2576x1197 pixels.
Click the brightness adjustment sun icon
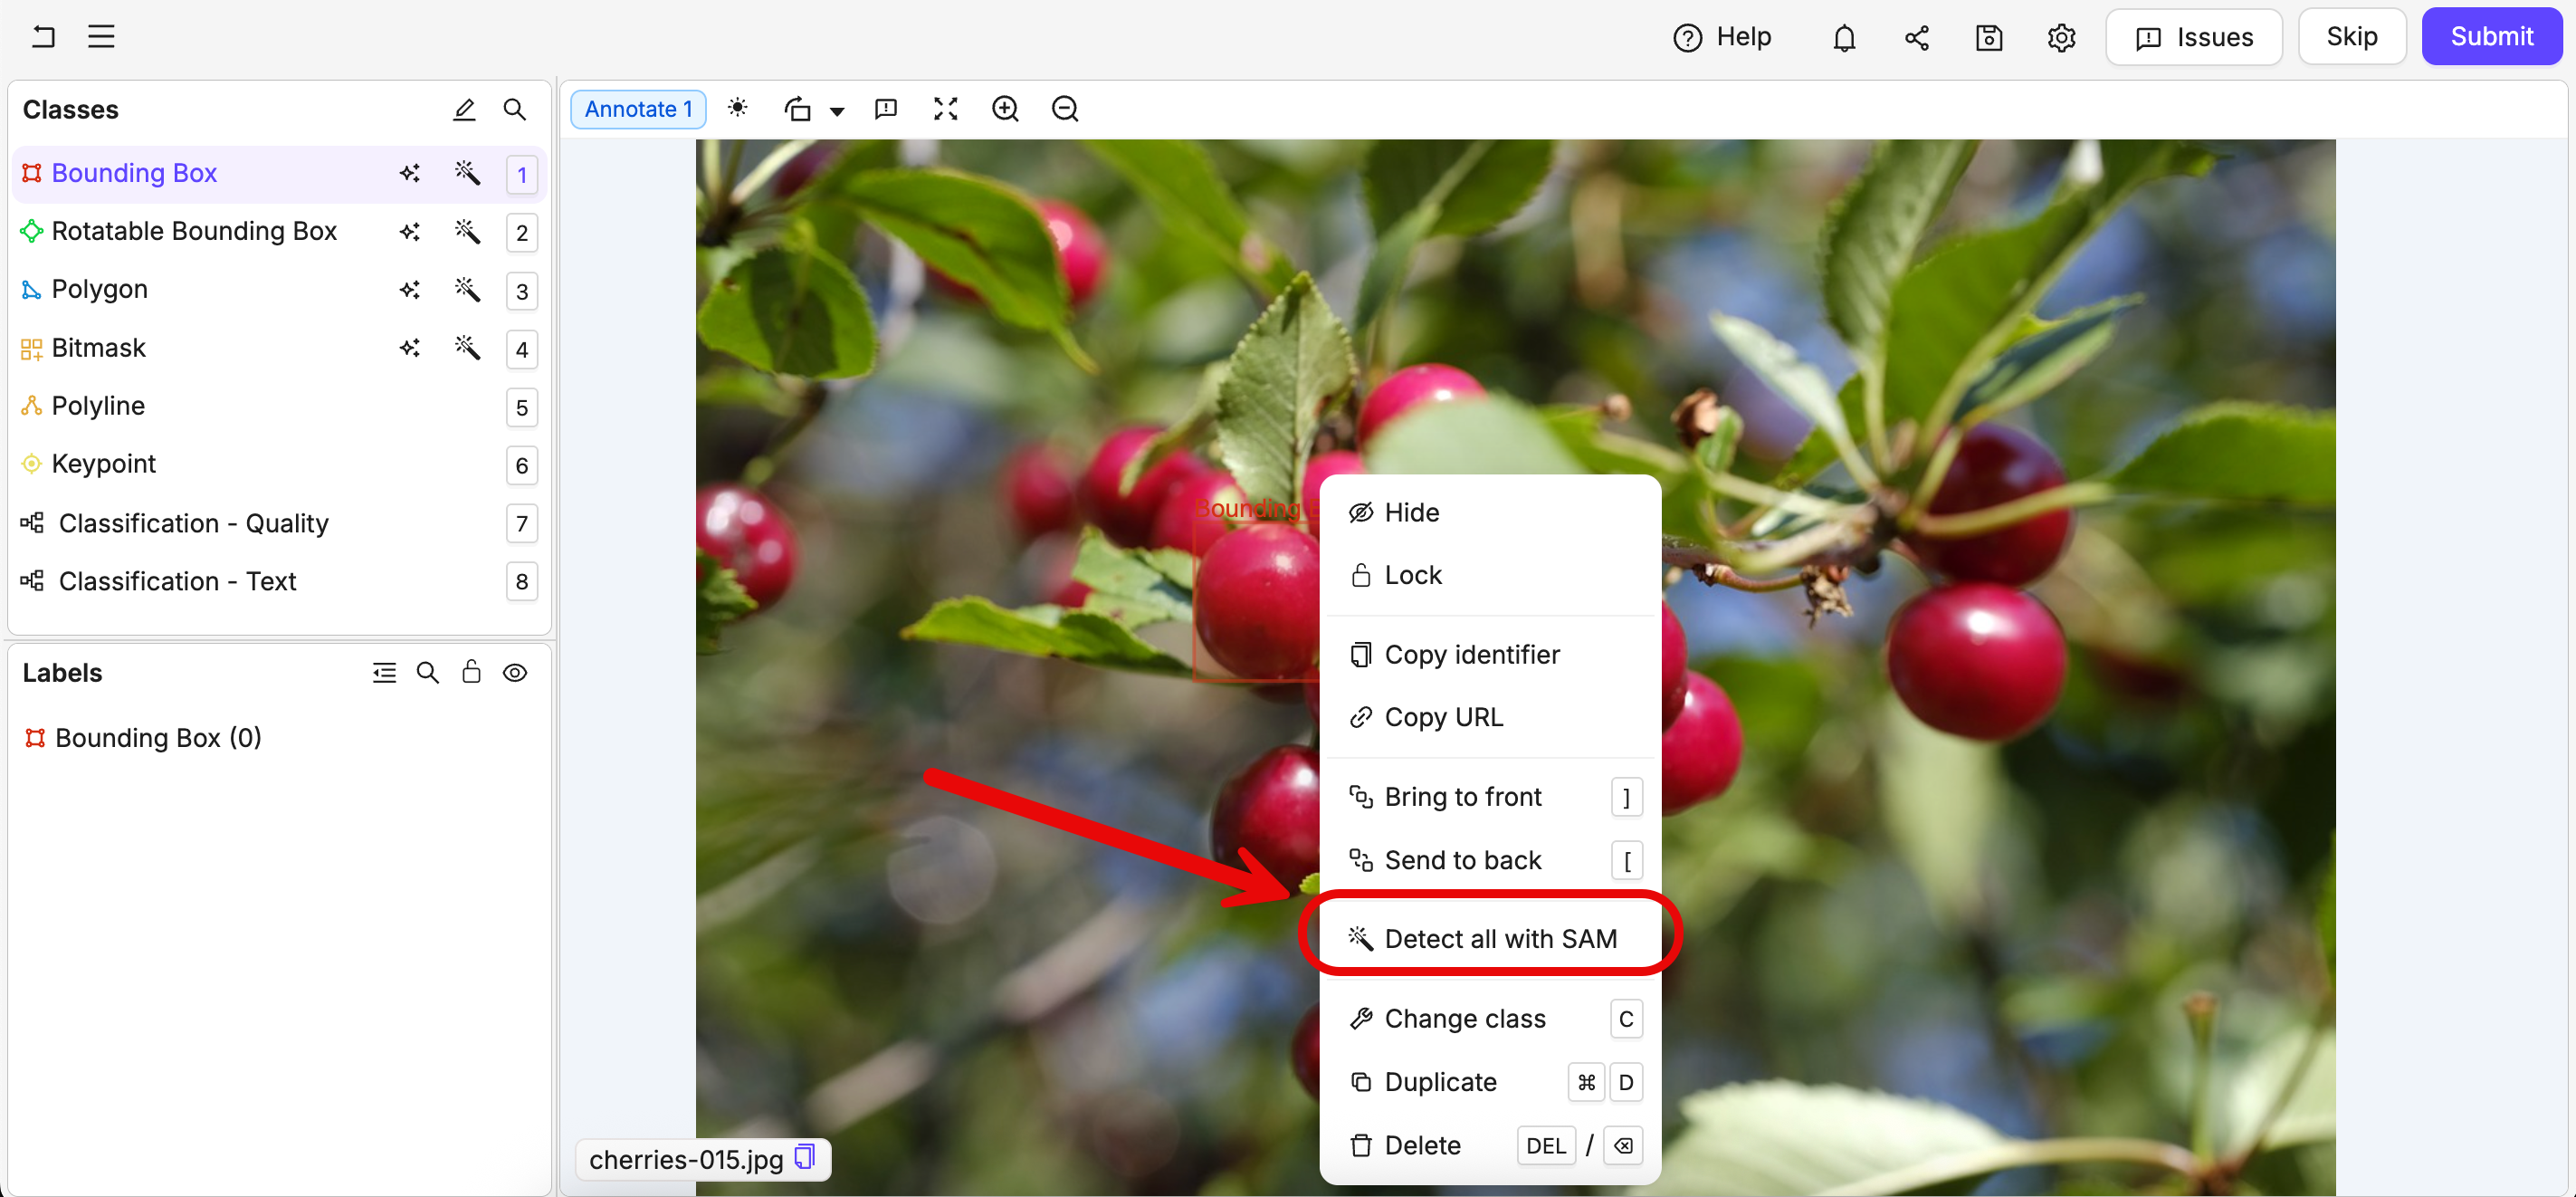(738, 108)
